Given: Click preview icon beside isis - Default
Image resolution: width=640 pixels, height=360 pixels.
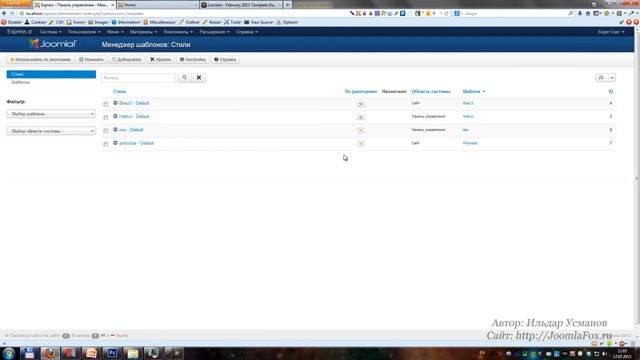Looking at the screenshot, I should [115, 130].
